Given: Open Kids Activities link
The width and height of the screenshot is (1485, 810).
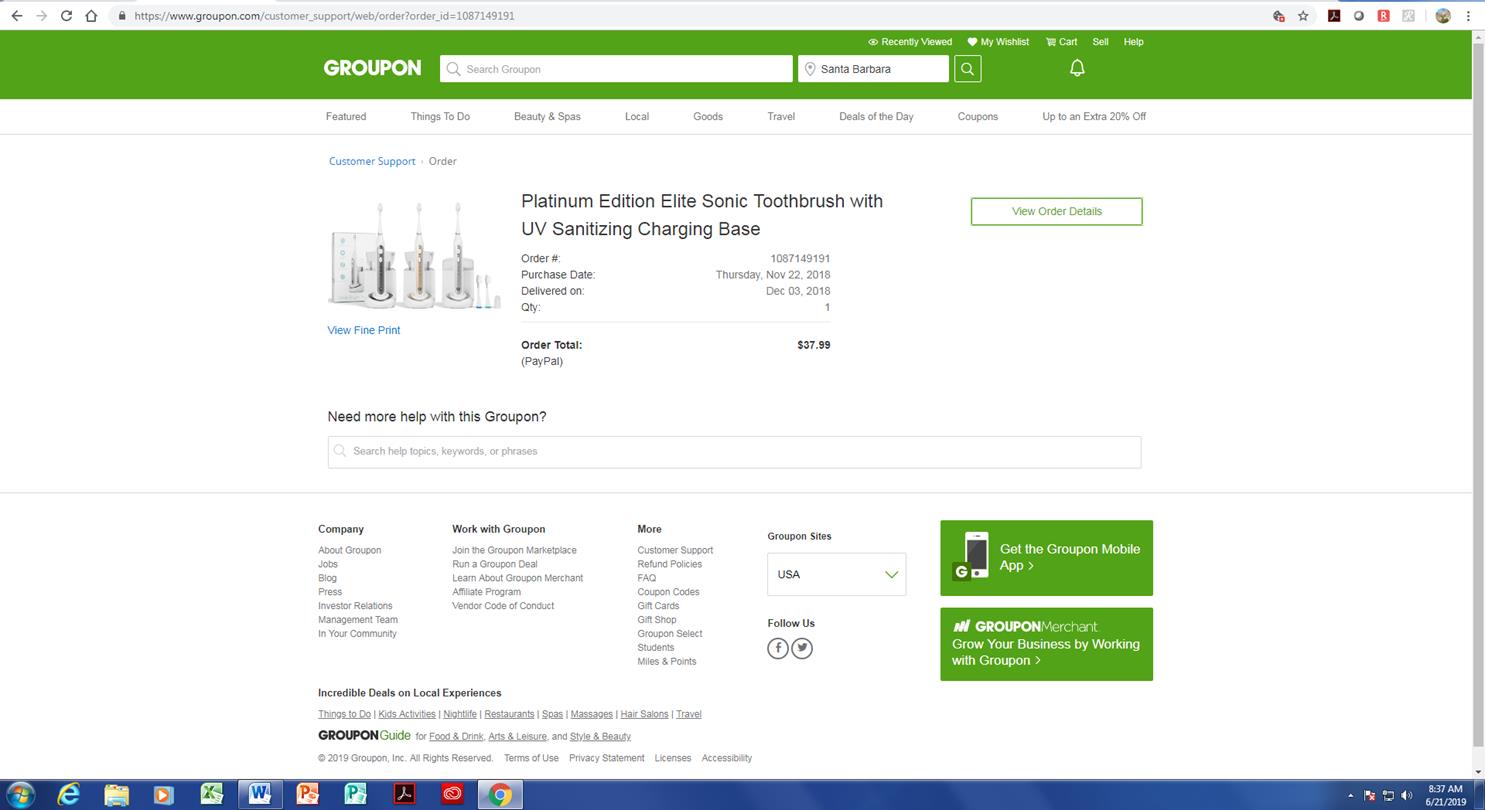Looking at the screenshot, I should pos(407,714).
